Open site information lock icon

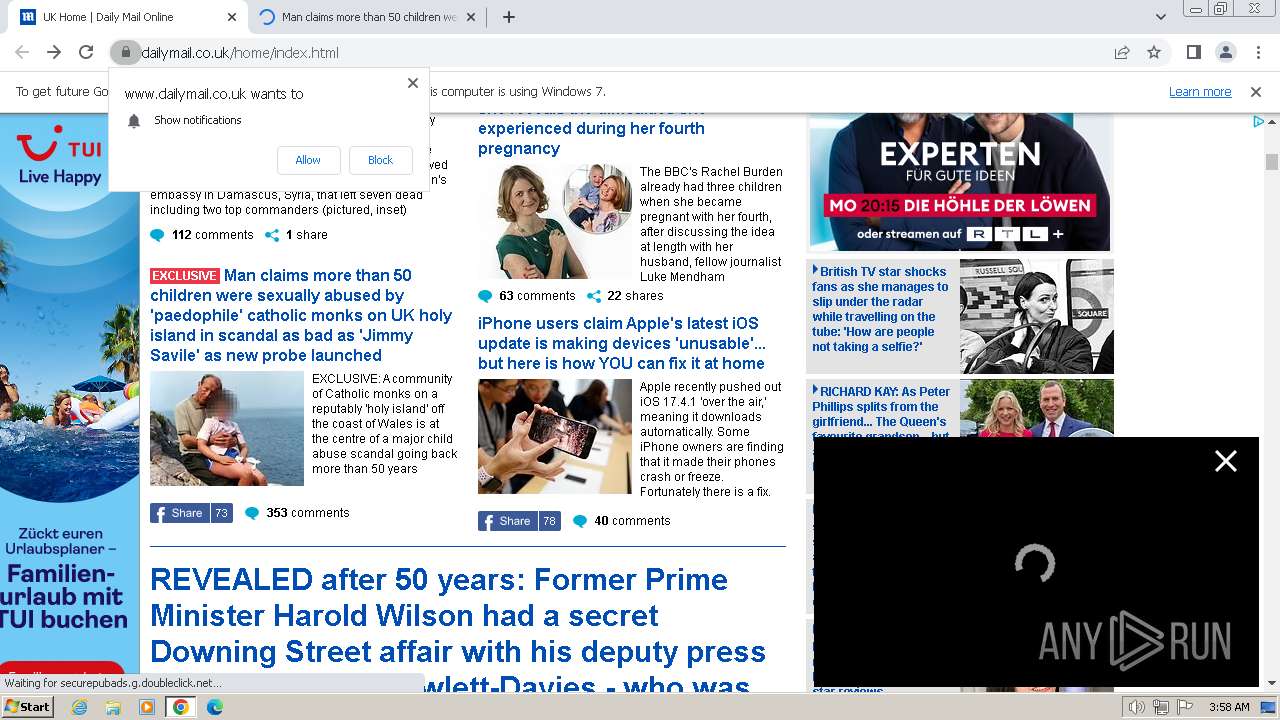coord(124,52)
